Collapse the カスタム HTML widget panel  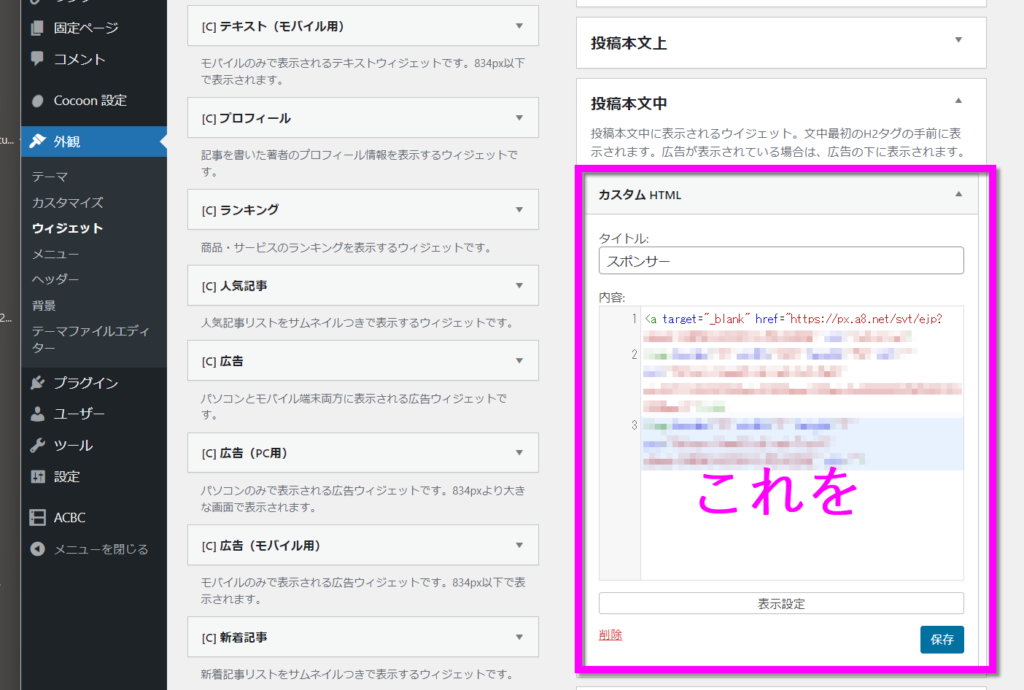pyautogui.click(x=958, y=195)
